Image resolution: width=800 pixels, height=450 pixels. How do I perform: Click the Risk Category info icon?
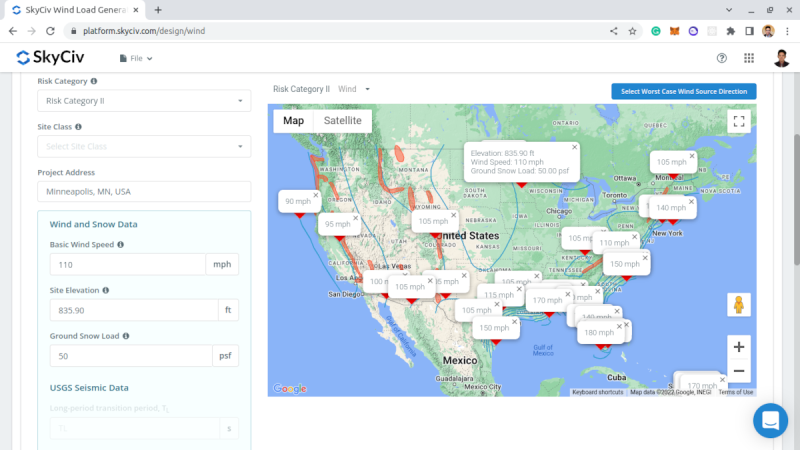[x=94, y=81]
